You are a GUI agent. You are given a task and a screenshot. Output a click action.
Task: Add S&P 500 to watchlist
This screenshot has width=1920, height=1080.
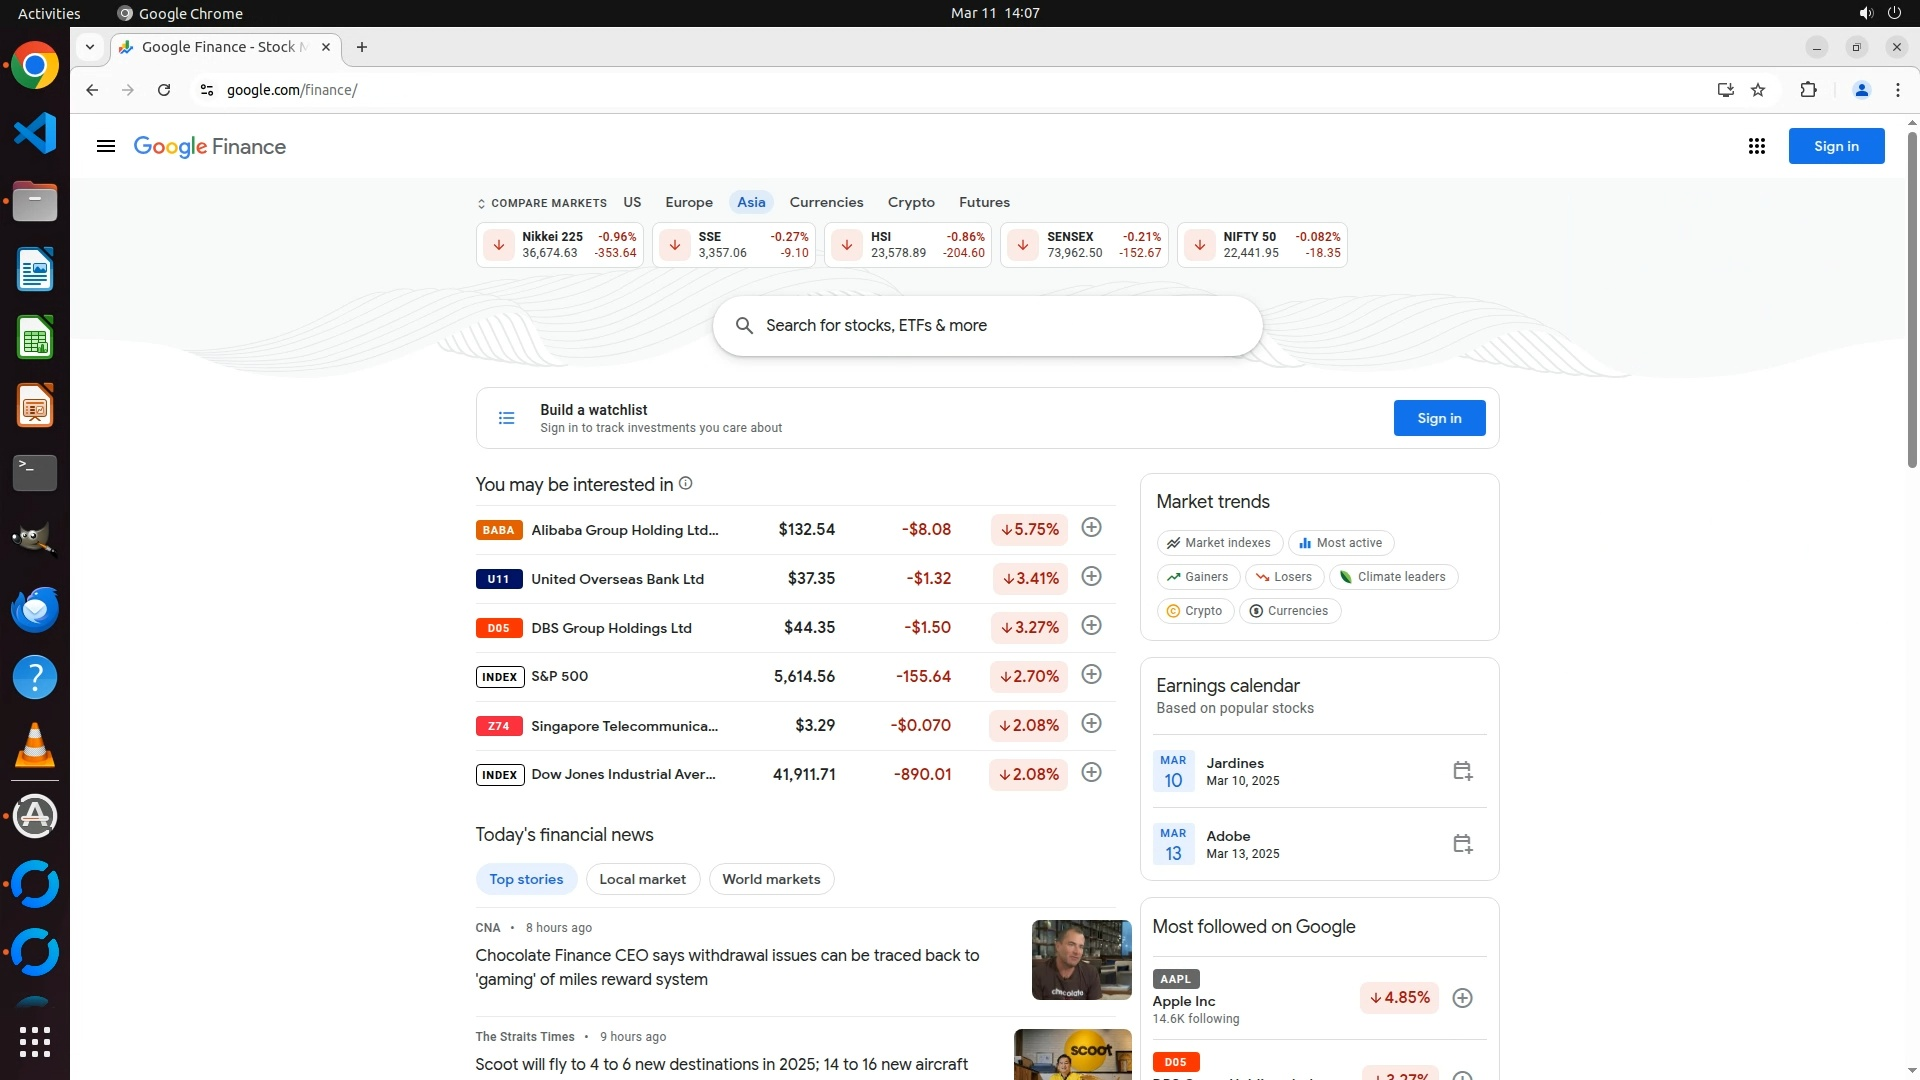[1091, 675]
